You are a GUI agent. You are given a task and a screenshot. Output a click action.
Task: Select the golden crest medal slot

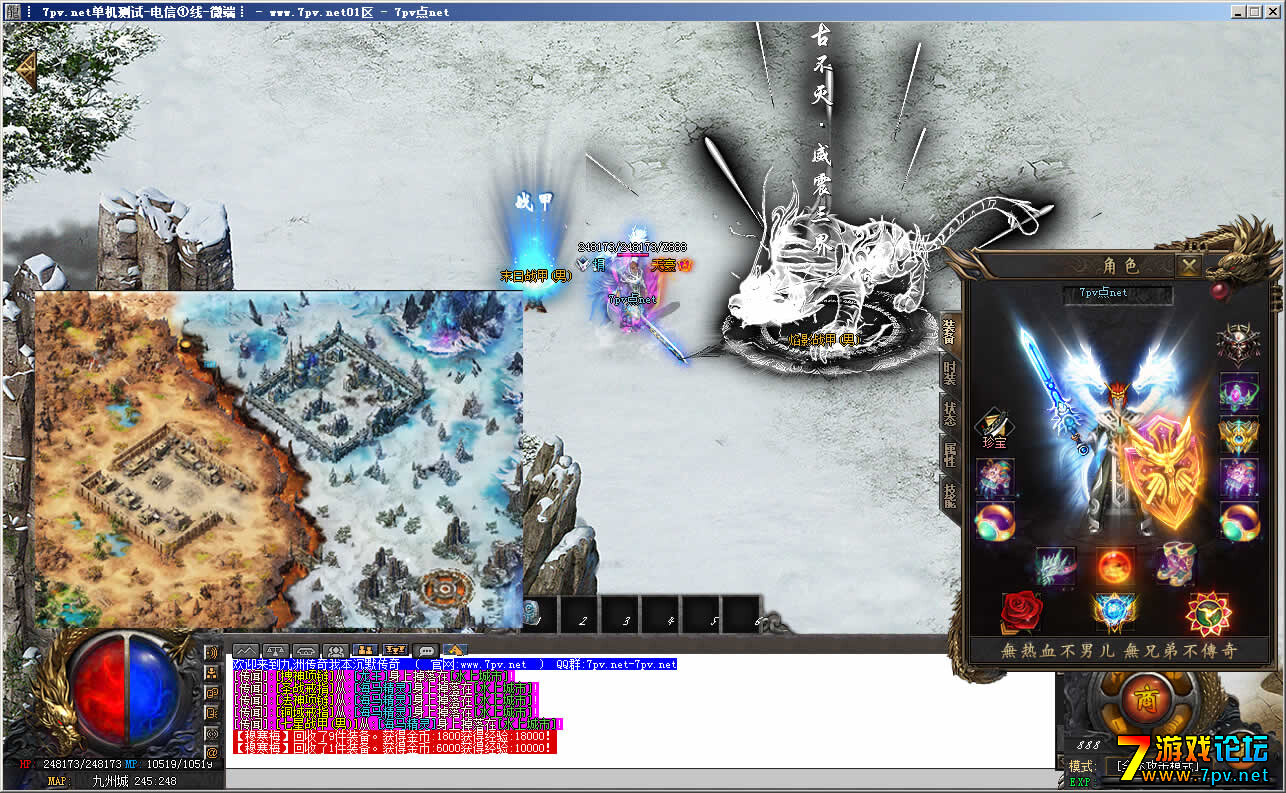coord(1238,436)
